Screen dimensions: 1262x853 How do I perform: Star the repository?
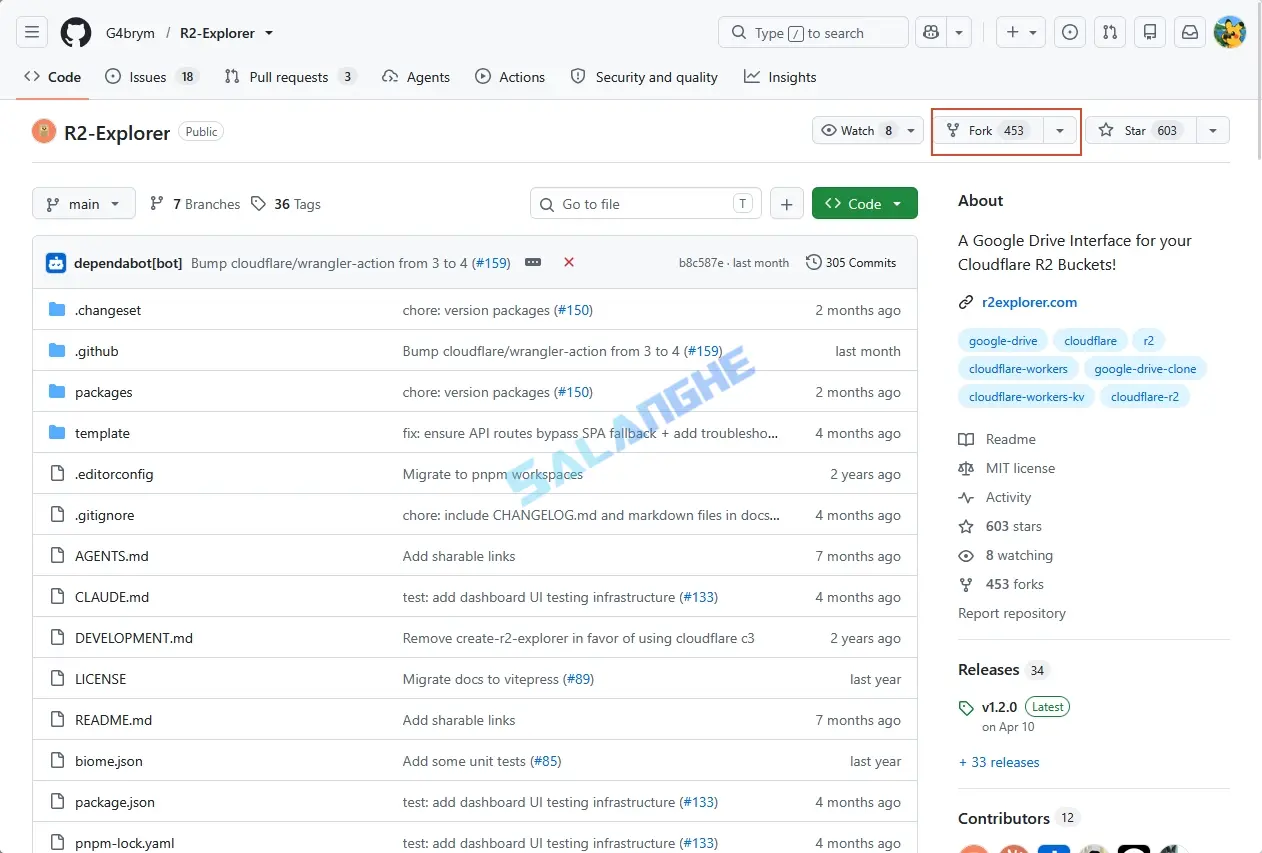[x=1141, y=131]
